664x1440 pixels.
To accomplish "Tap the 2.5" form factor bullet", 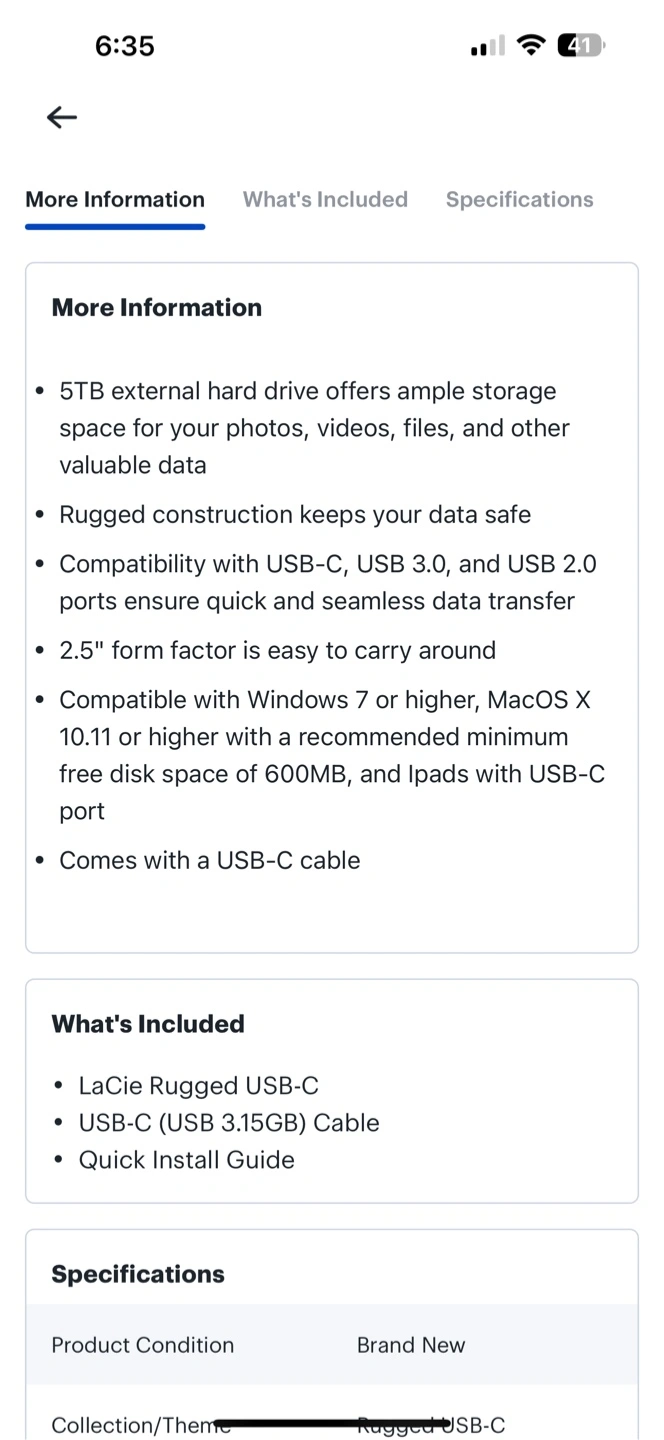I will [x=277, y=650].
